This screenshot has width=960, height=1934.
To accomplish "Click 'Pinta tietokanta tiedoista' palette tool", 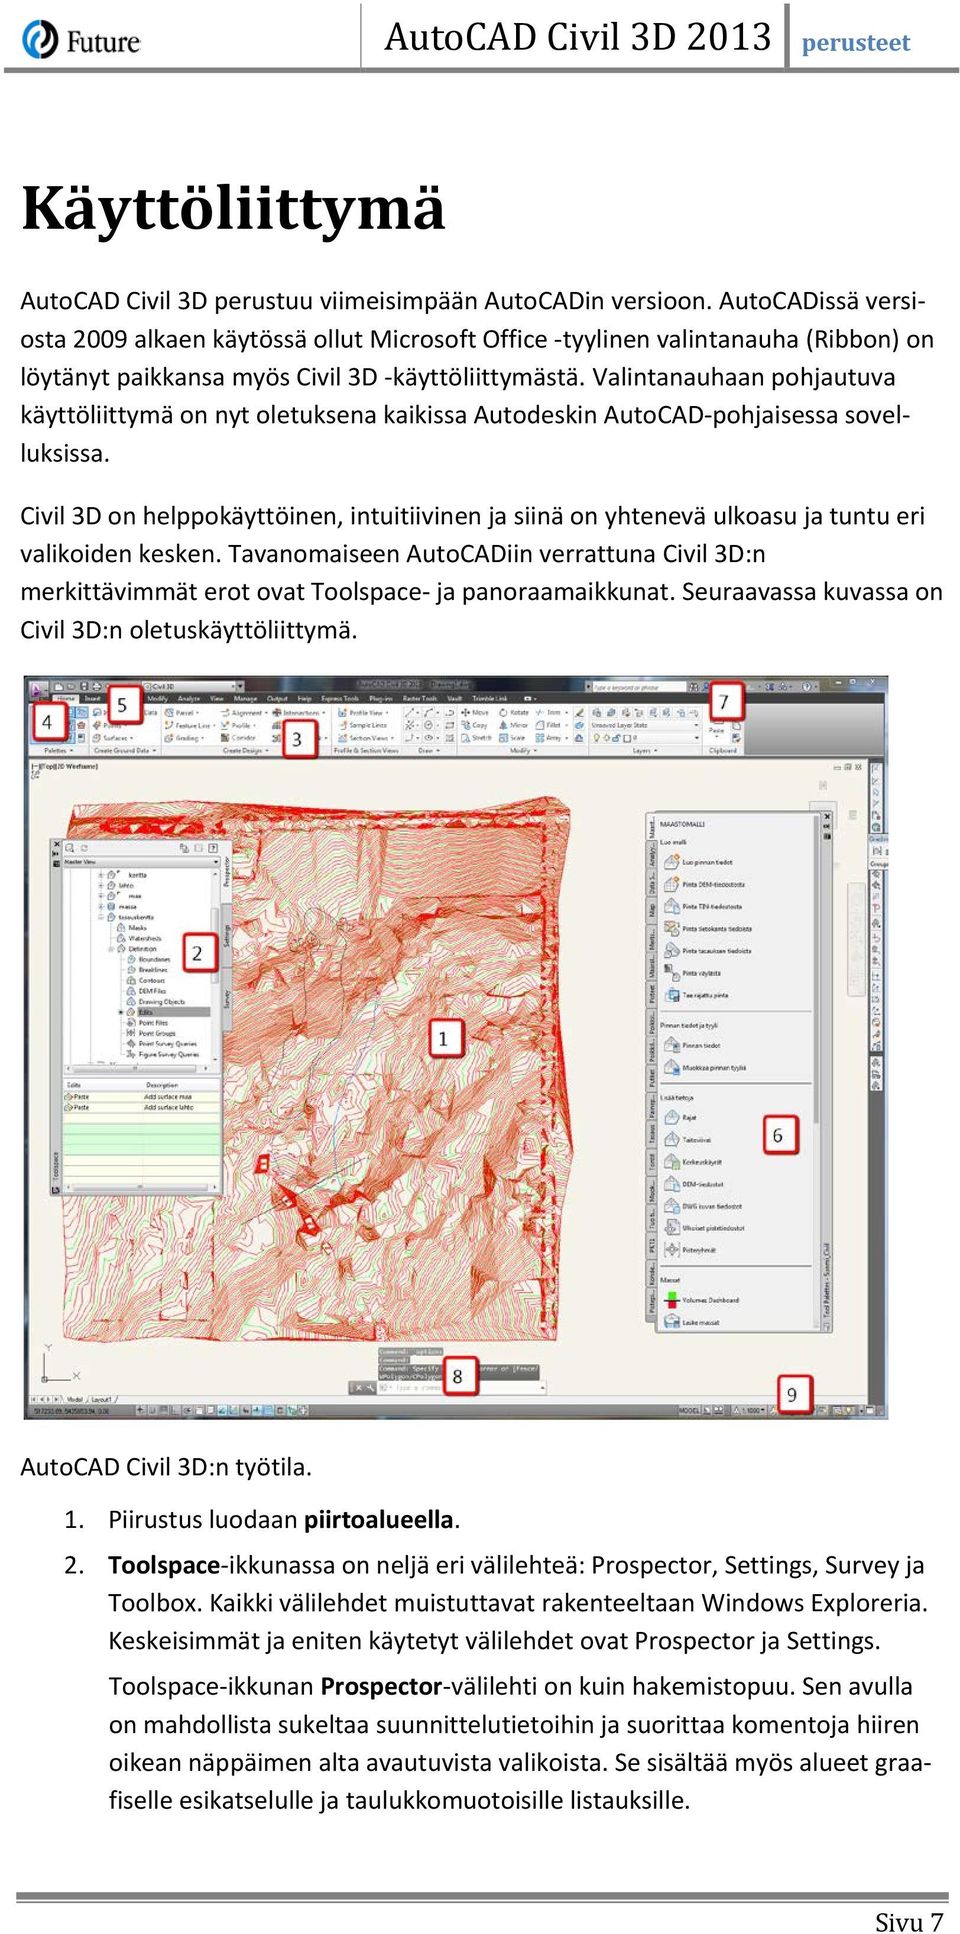I will tap(707, 928).
